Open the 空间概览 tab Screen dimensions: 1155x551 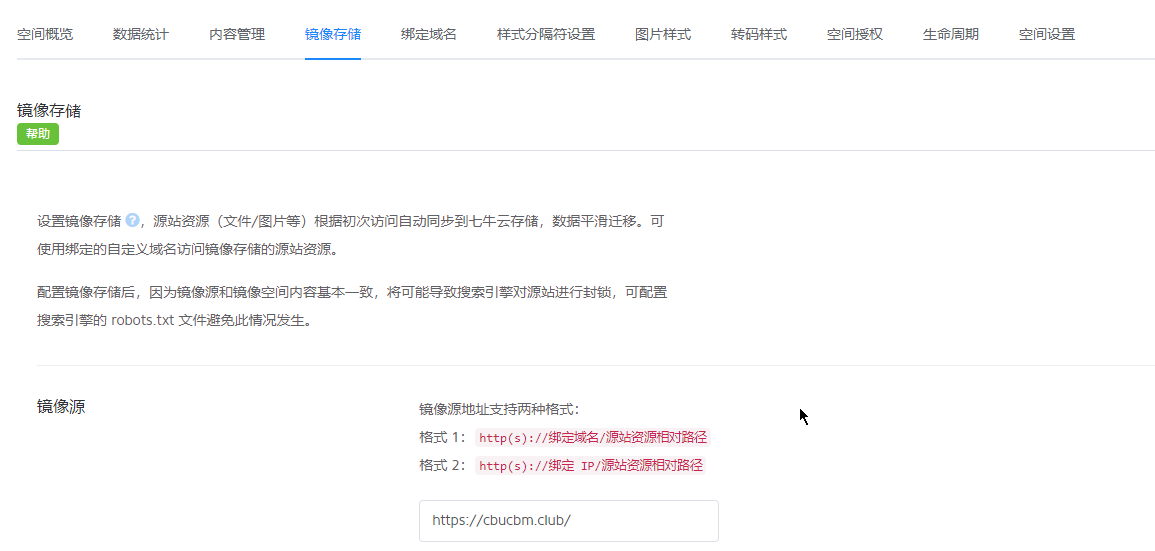(x=45, y=34)
